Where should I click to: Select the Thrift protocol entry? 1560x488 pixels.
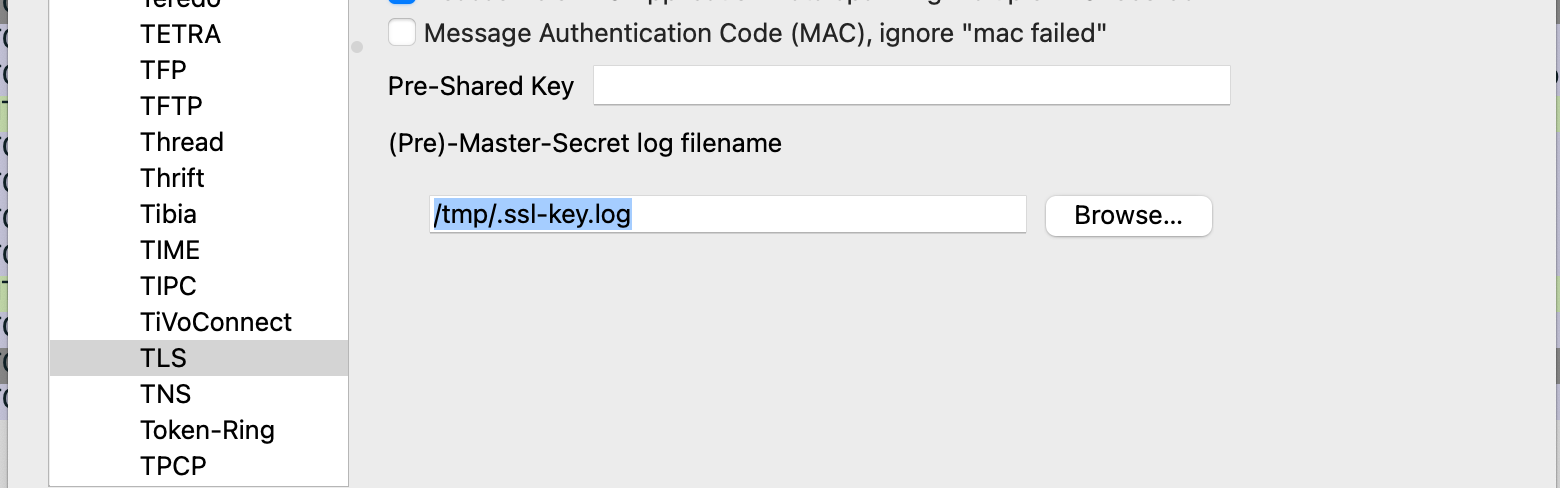pyautogui.click(x=172, y=178)
